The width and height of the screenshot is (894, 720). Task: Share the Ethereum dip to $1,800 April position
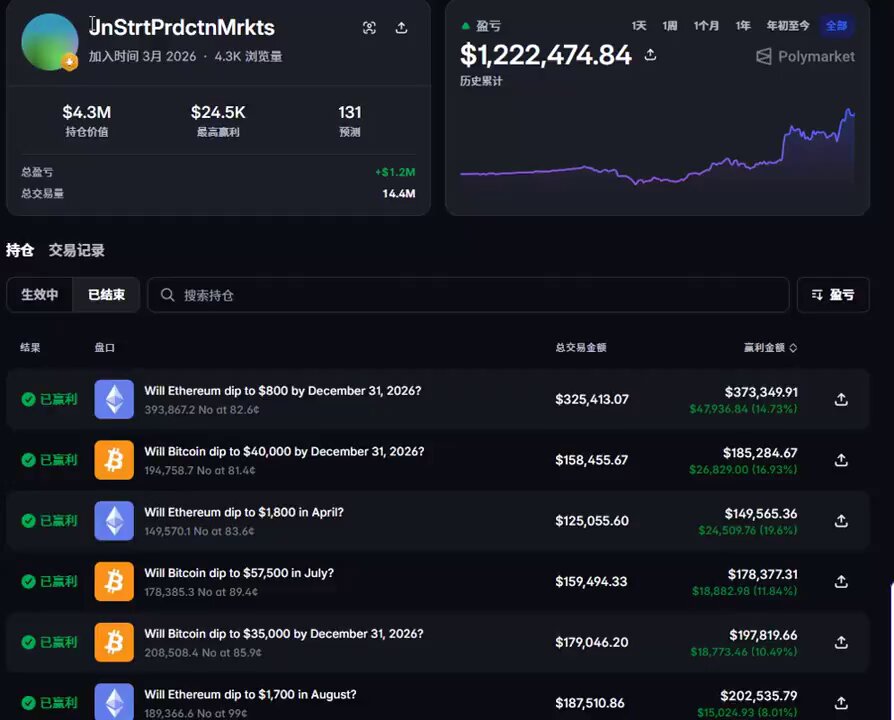click(x=841, y=521)
